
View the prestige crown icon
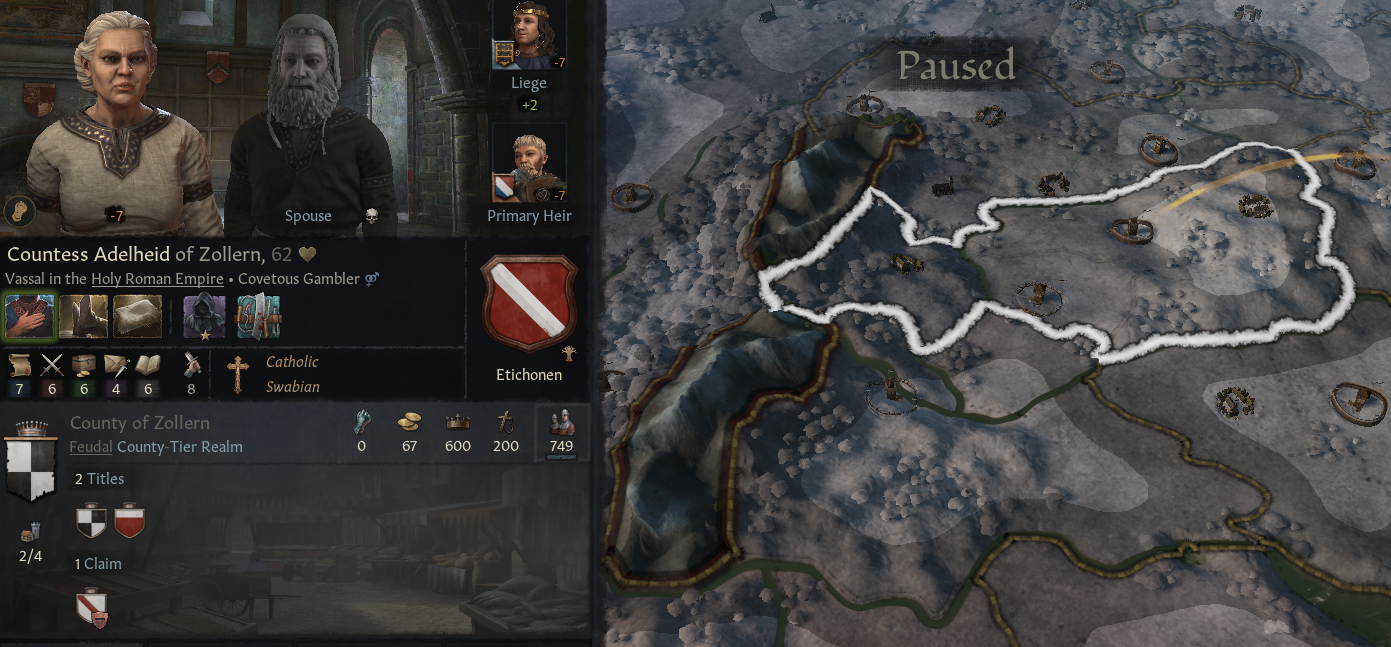[458, 422]
